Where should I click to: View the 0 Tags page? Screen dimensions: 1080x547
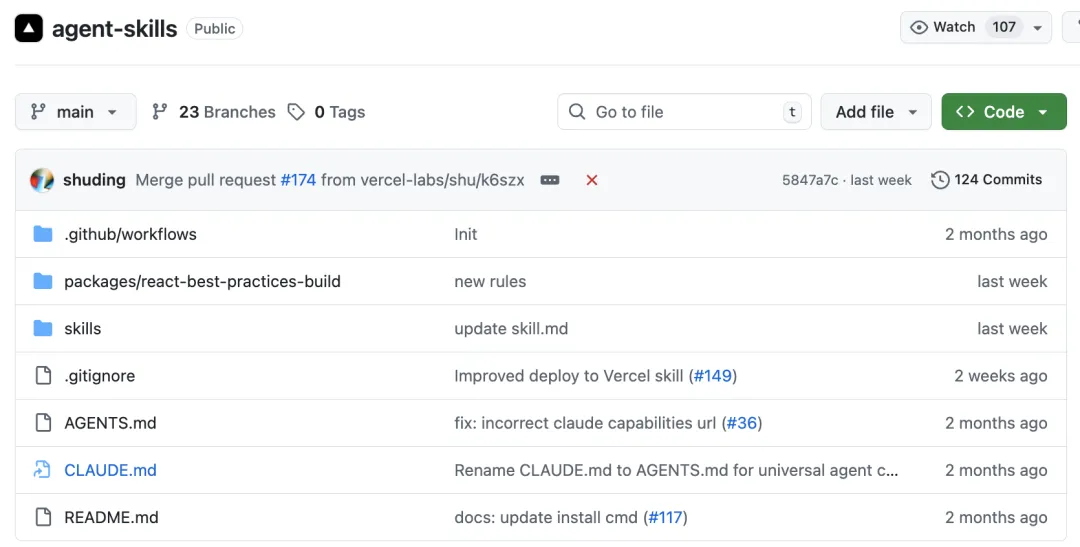326,112
